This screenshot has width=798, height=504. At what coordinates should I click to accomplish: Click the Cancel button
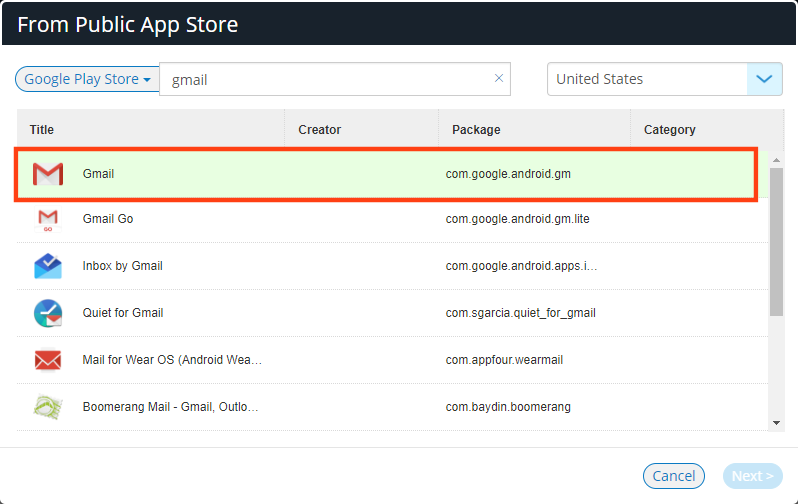pos(674,476)
